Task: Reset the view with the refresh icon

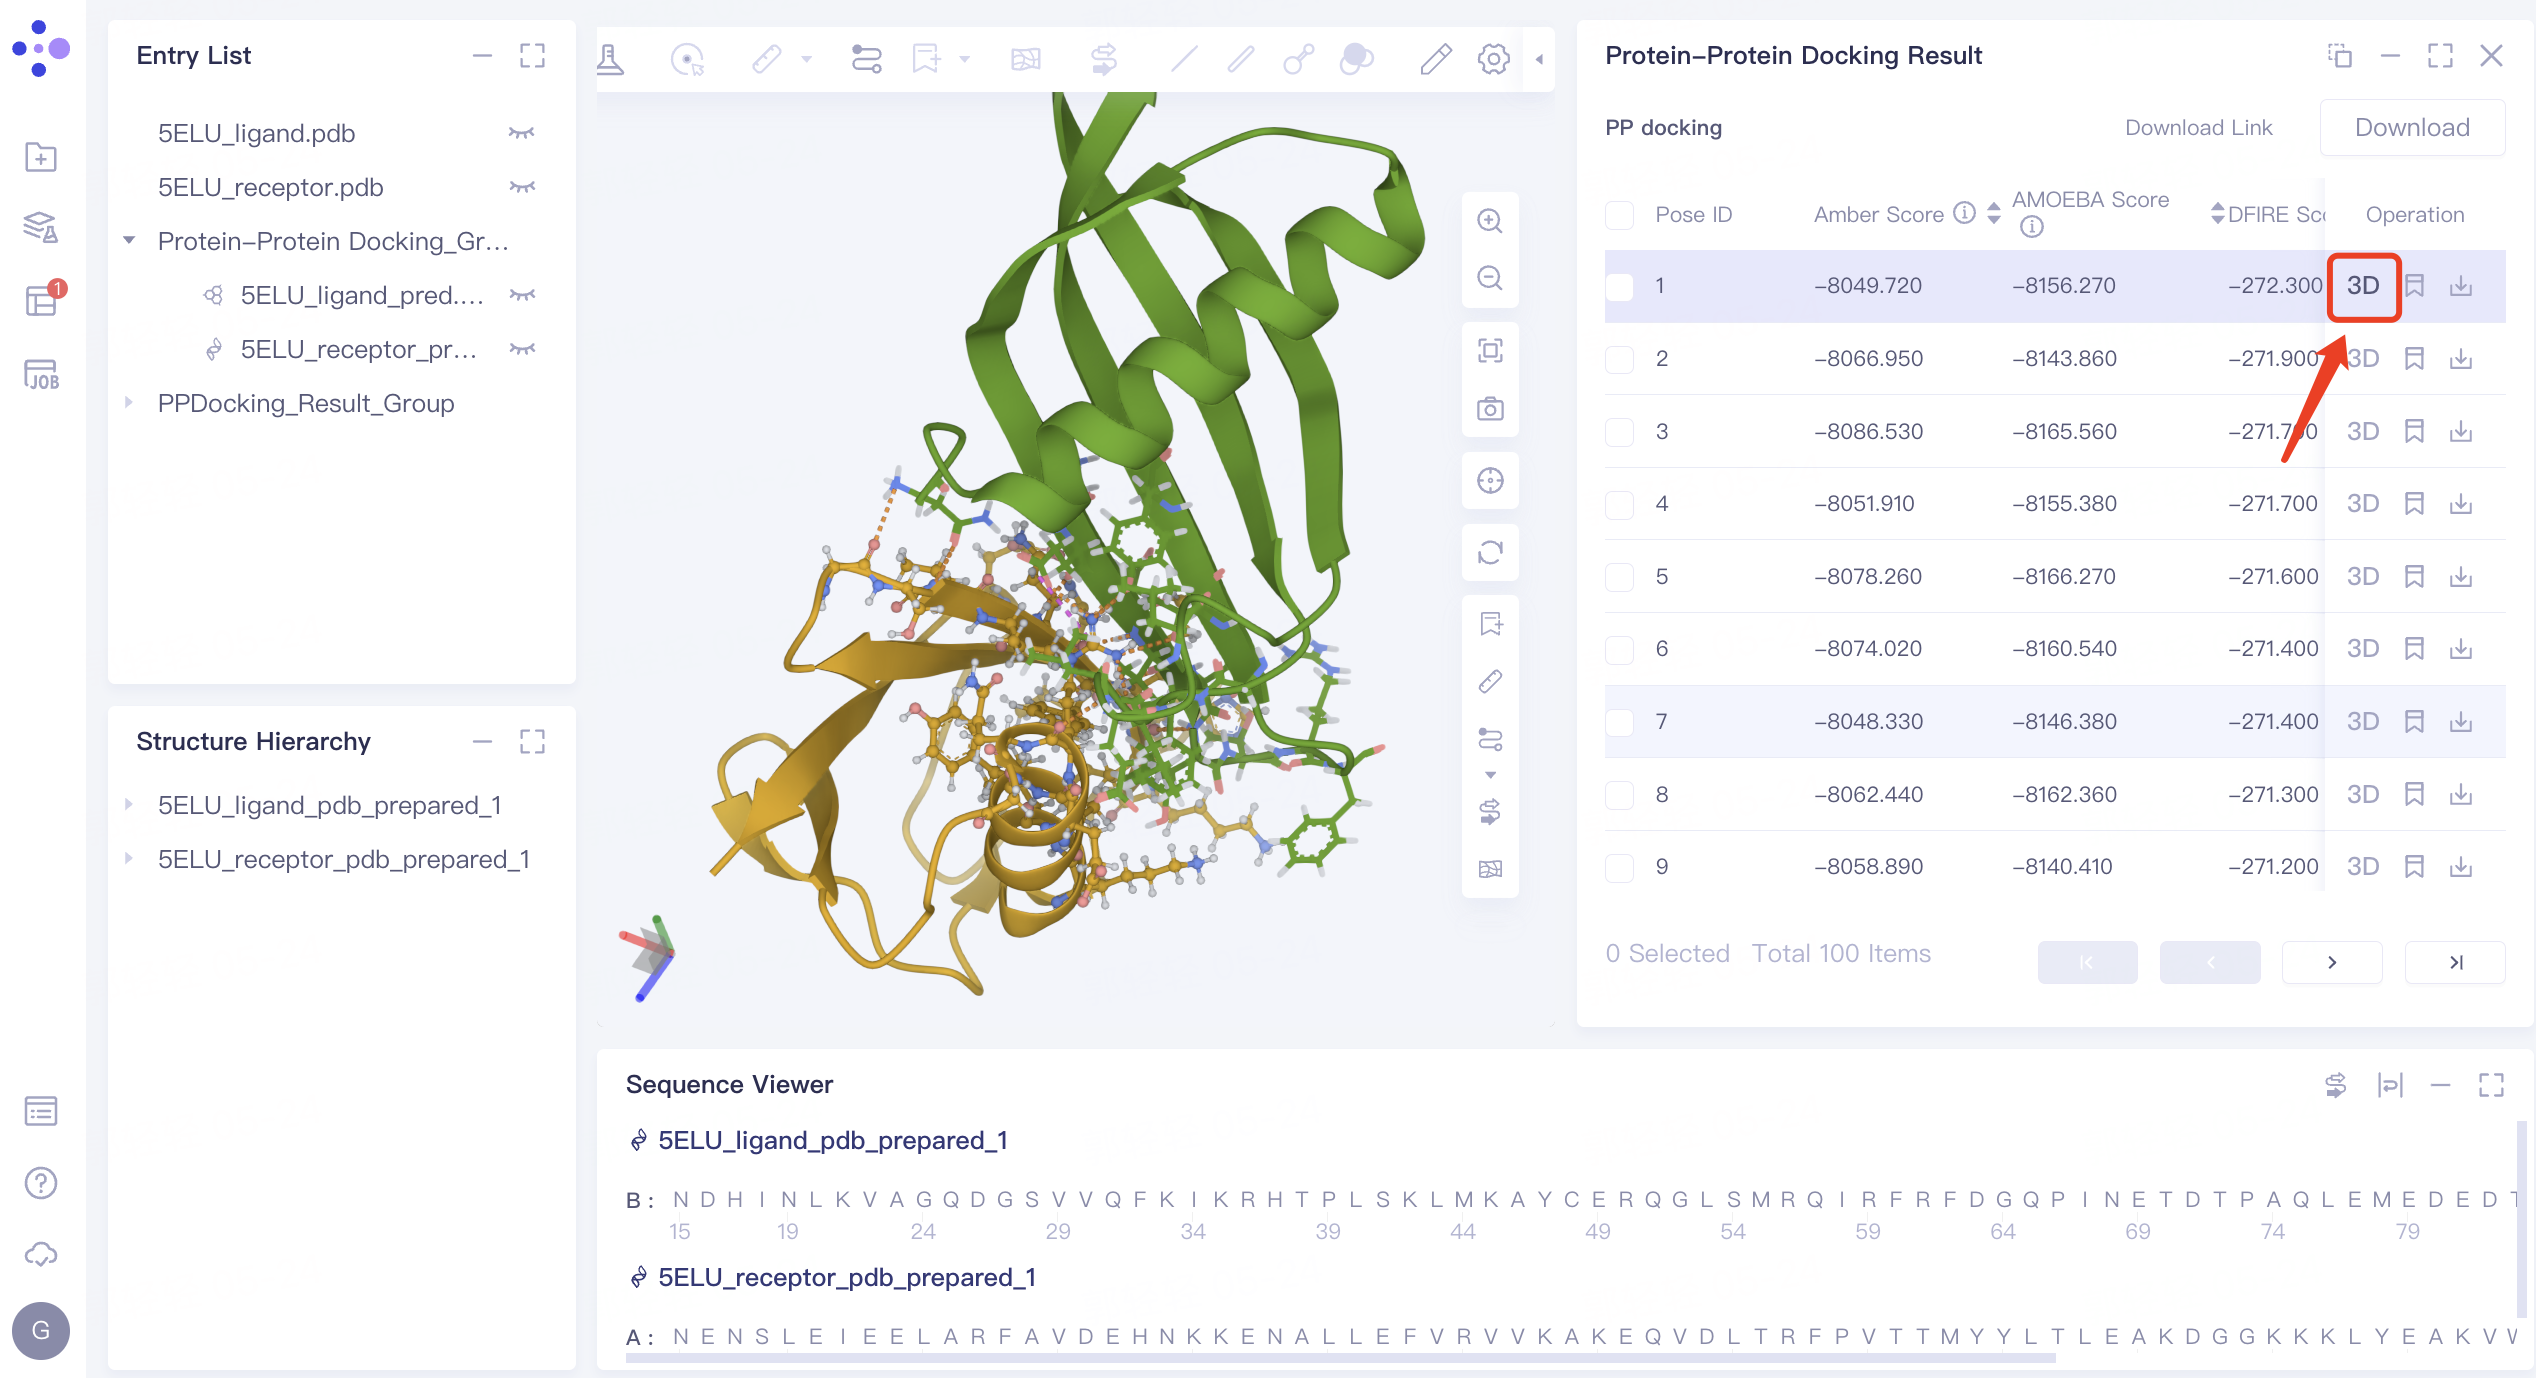Action: point(1490,552)
